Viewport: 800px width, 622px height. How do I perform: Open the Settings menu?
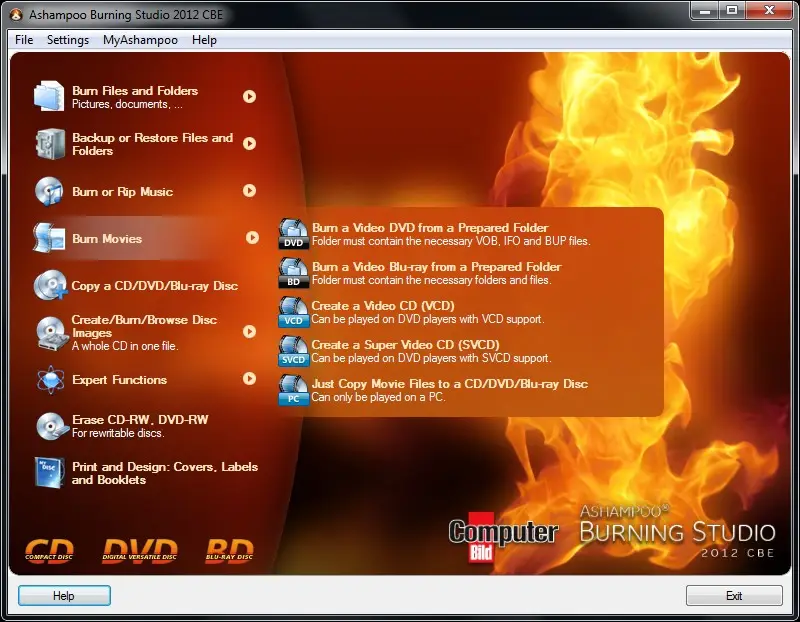click(68, 40)
